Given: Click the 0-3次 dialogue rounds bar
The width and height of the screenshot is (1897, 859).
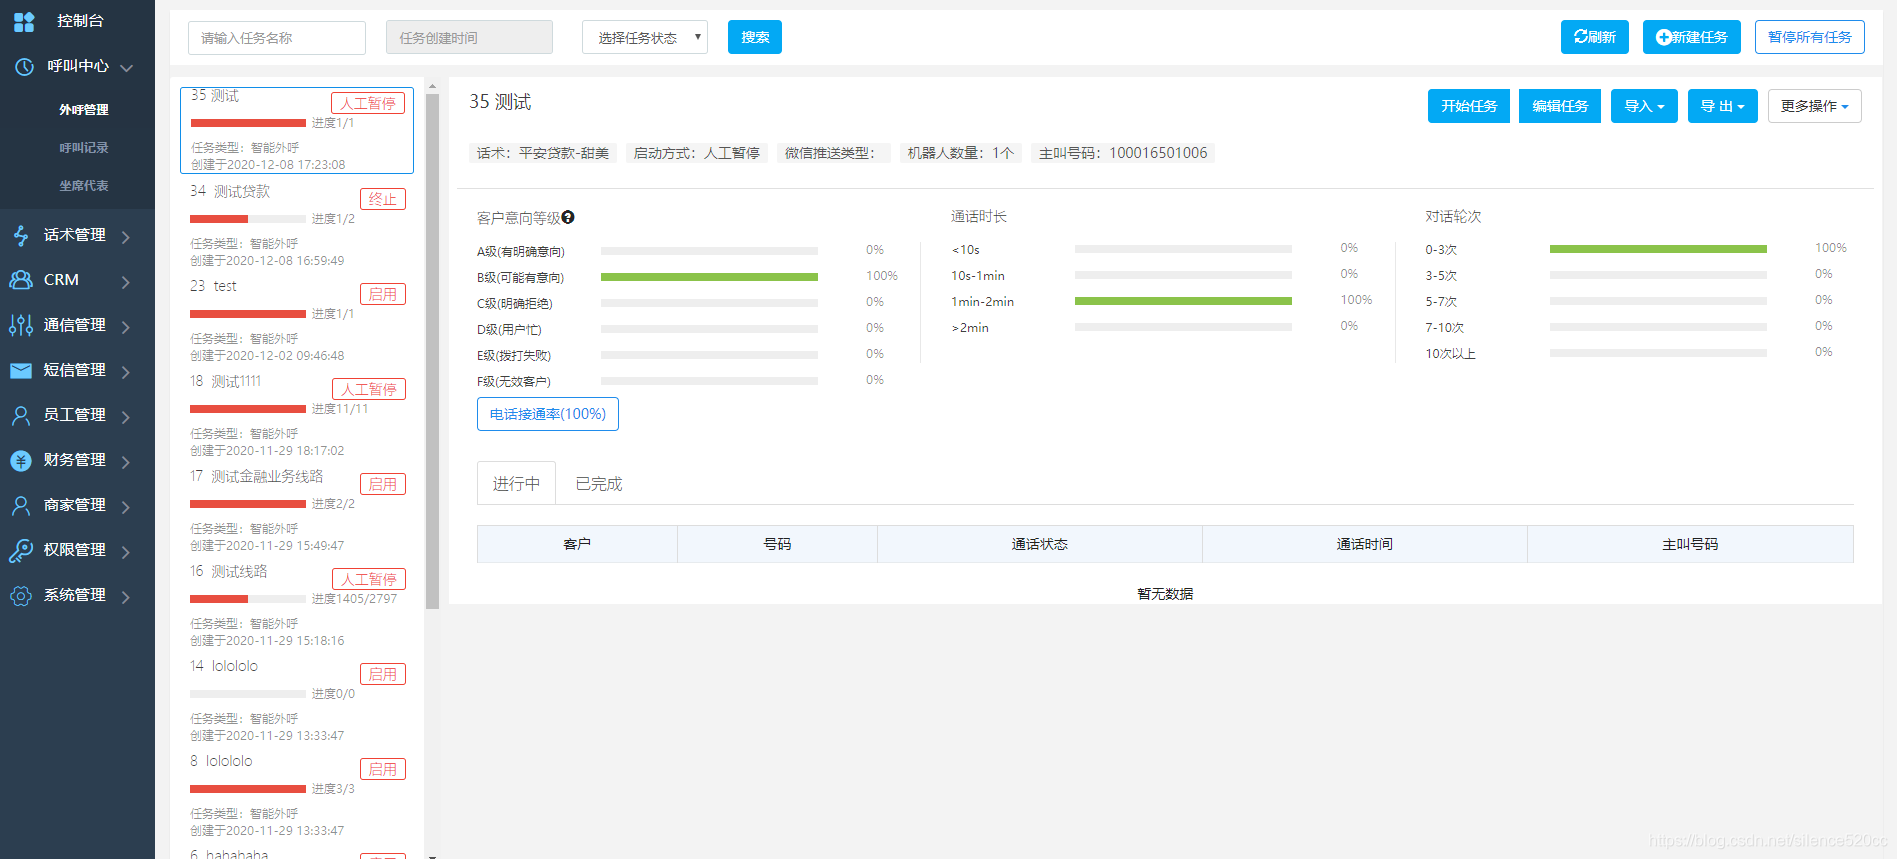Looking at the screenshot, I should [x=1658, y=249].
